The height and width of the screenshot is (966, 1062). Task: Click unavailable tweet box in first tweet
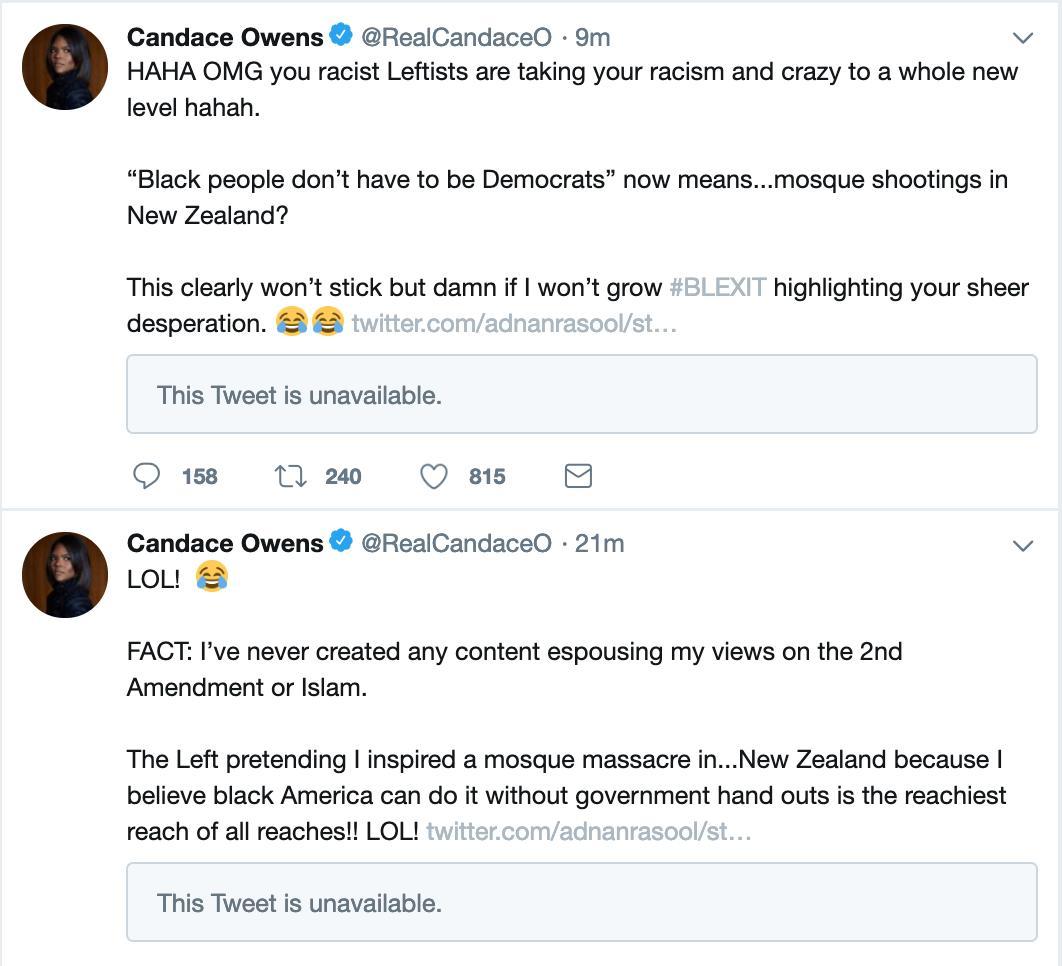[x=581, y=394]
